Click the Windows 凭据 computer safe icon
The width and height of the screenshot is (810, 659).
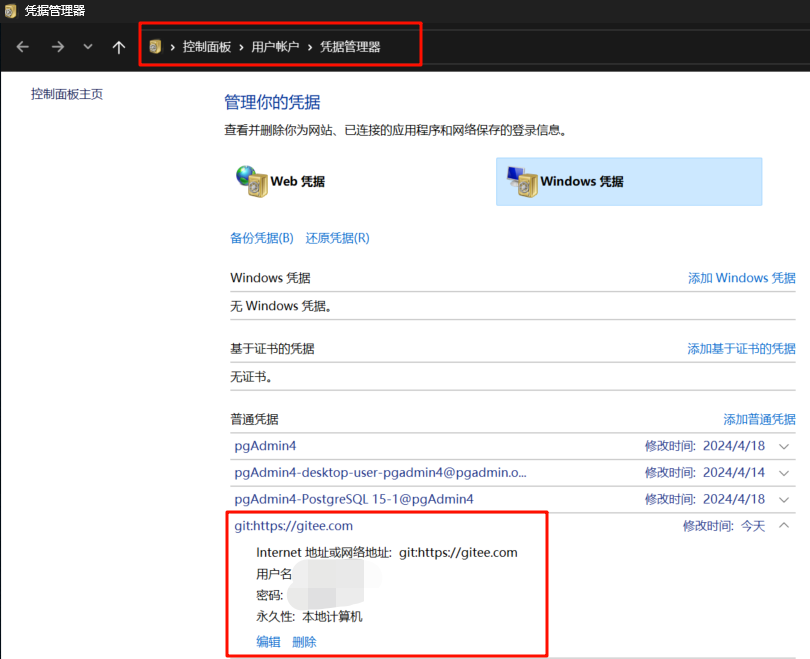(x=523, y=181)
